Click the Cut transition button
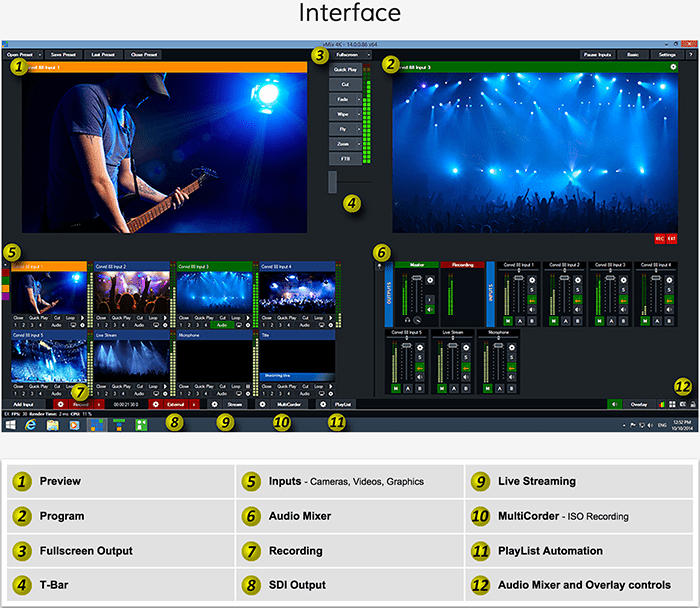Viewport: 700px width, 608px height. 346,84
